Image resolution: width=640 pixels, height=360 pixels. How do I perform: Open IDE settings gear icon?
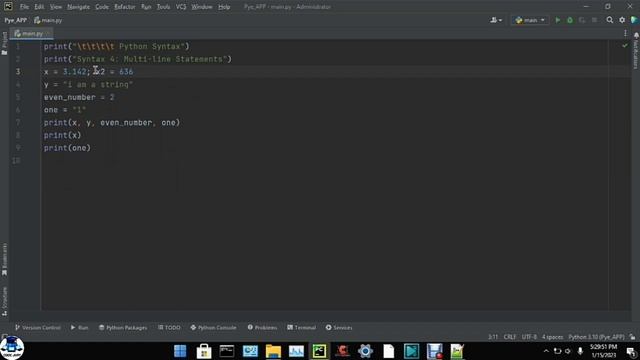[622, 20]
